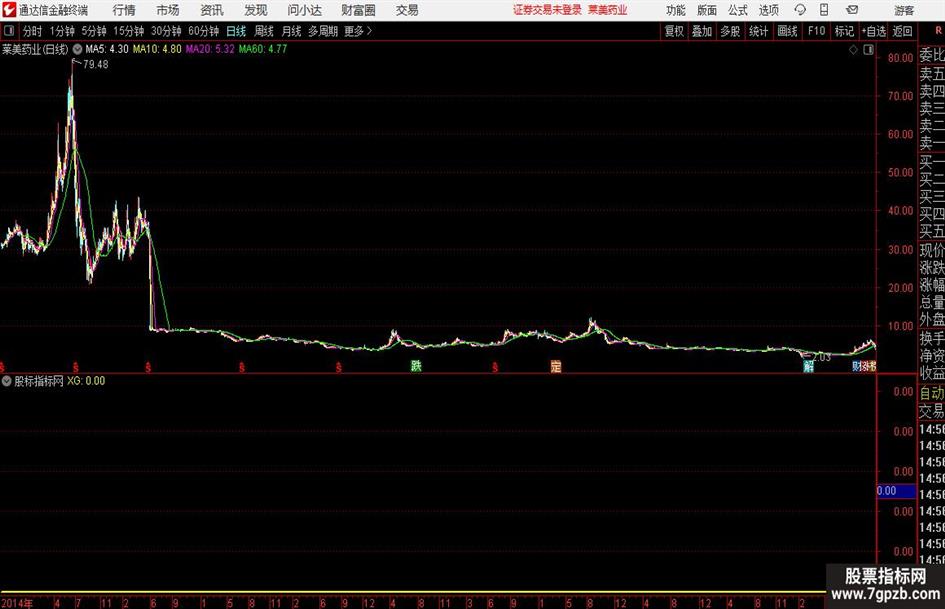Click the 财 event marker

856,365
